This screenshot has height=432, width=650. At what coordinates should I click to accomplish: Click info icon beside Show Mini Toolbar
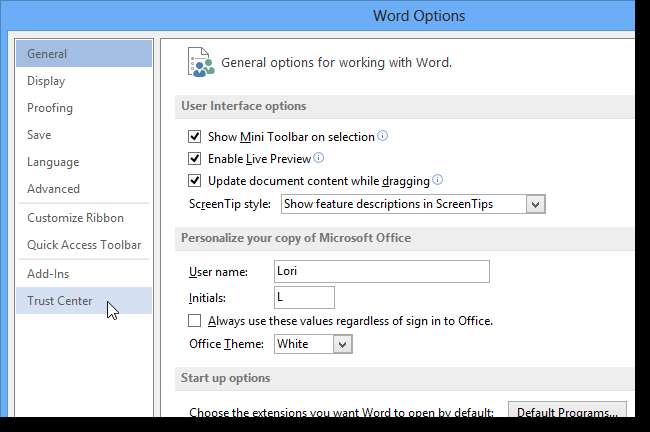pos(382,136)
